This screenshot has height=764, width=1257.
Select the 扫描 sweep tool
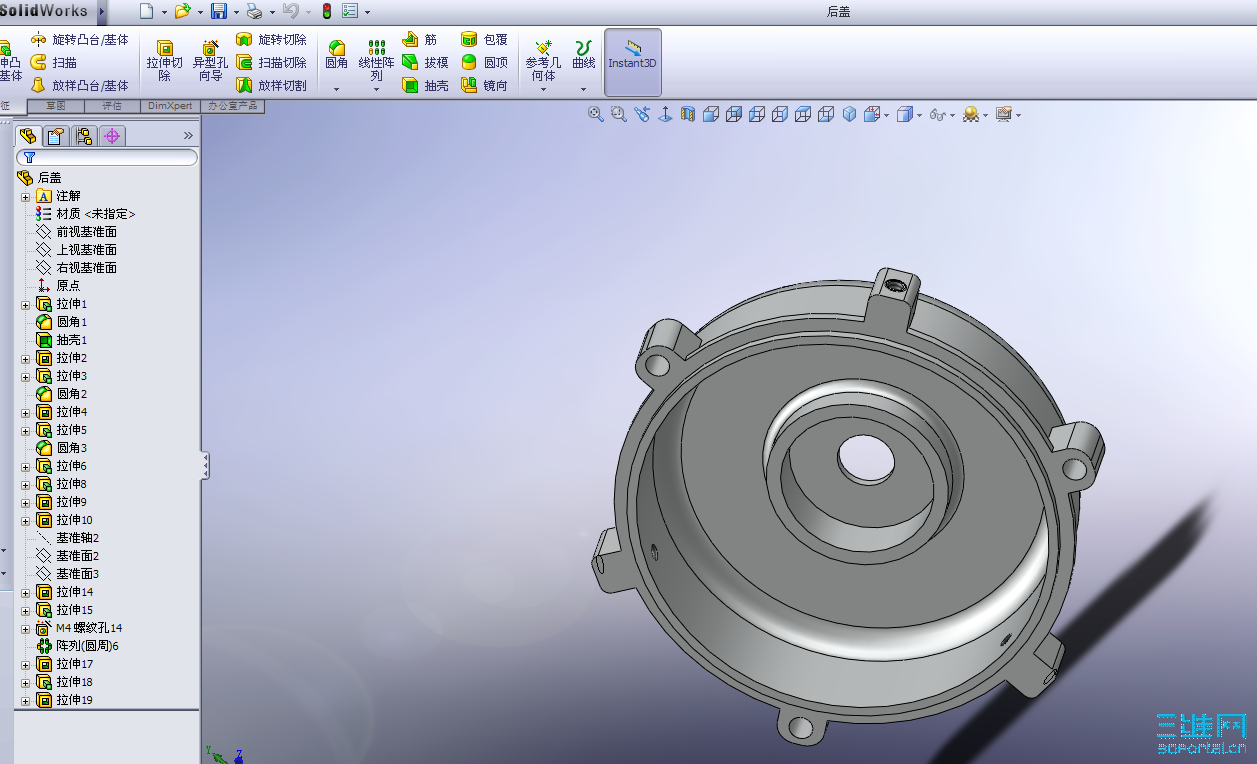coord(53,62)
